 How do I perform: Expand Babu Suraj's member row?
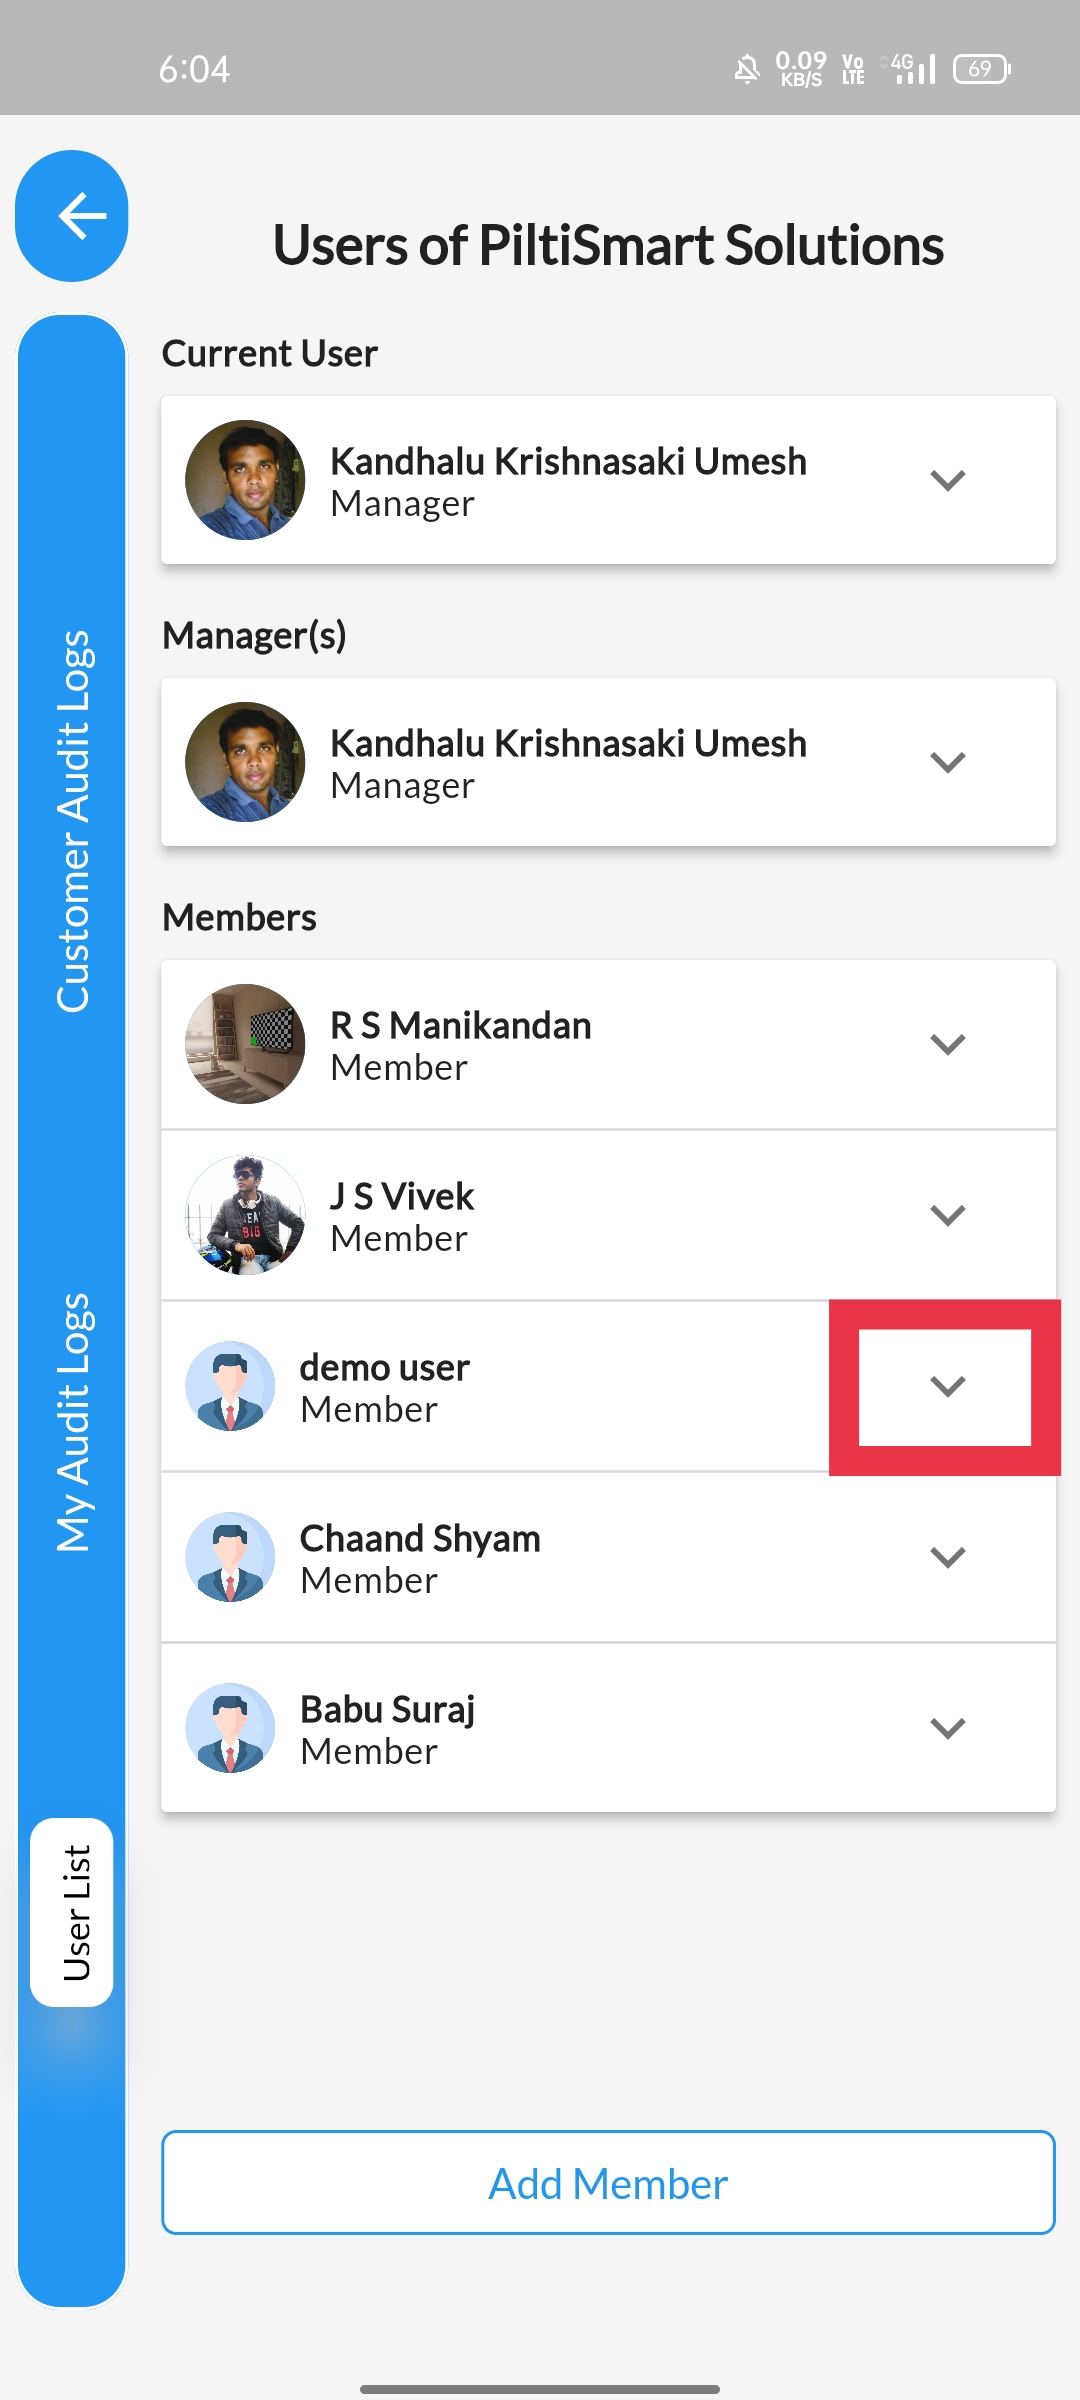click(947, 1728)
